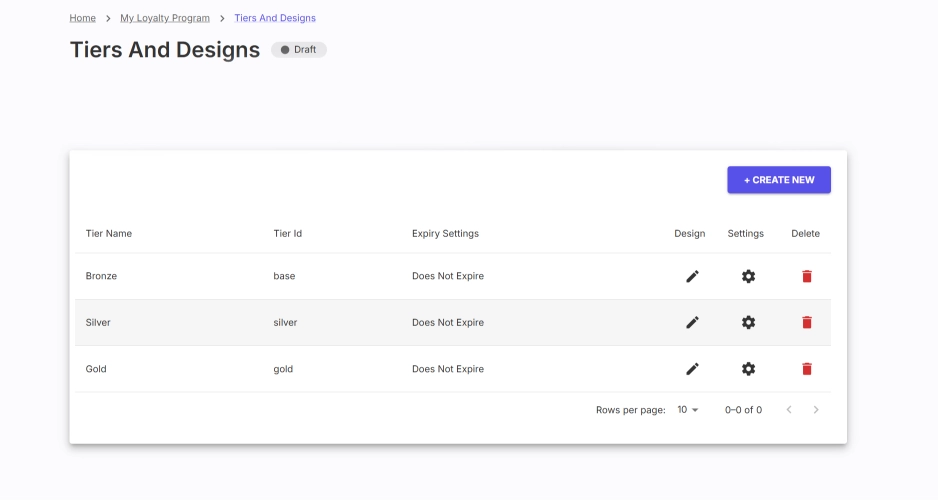Delete the Silver tier
938x500 pixels.
coord(807,322)
